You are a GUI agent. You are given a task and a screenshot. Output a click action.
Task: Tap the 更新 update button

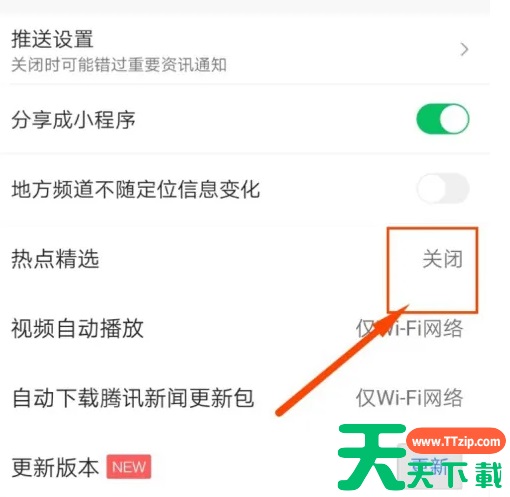[430, 466]
